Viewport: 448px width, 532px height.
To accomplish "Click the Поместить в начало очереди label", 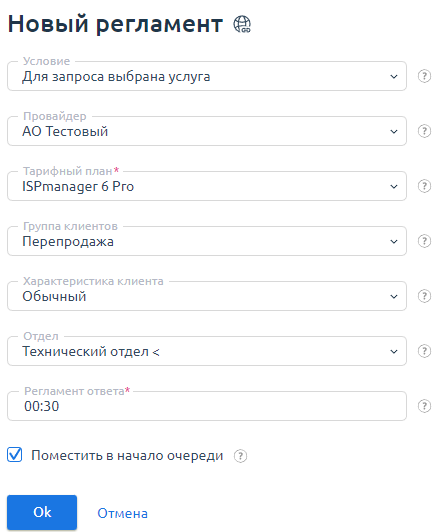I will coord(127,455).
